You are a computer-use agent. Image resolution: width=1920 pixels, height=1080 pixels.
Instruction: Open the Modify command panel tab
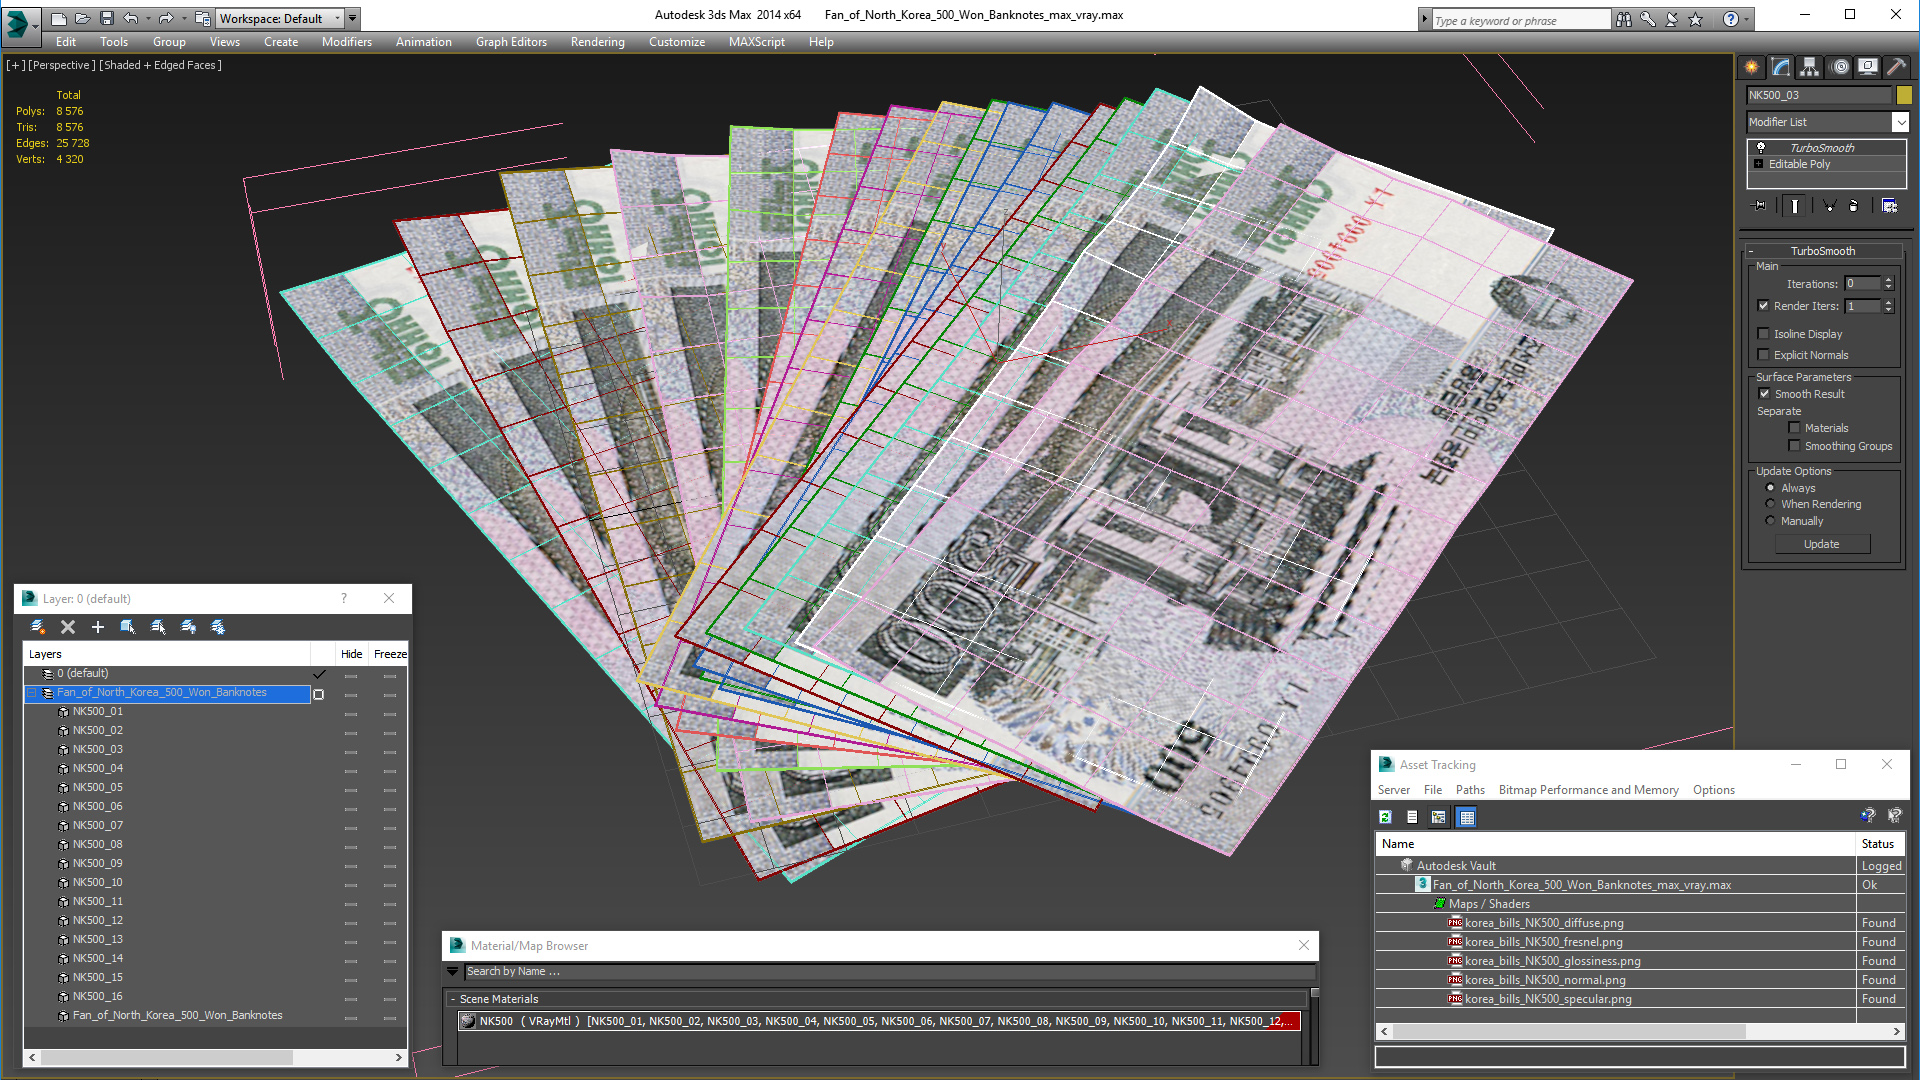point(1781,67)
